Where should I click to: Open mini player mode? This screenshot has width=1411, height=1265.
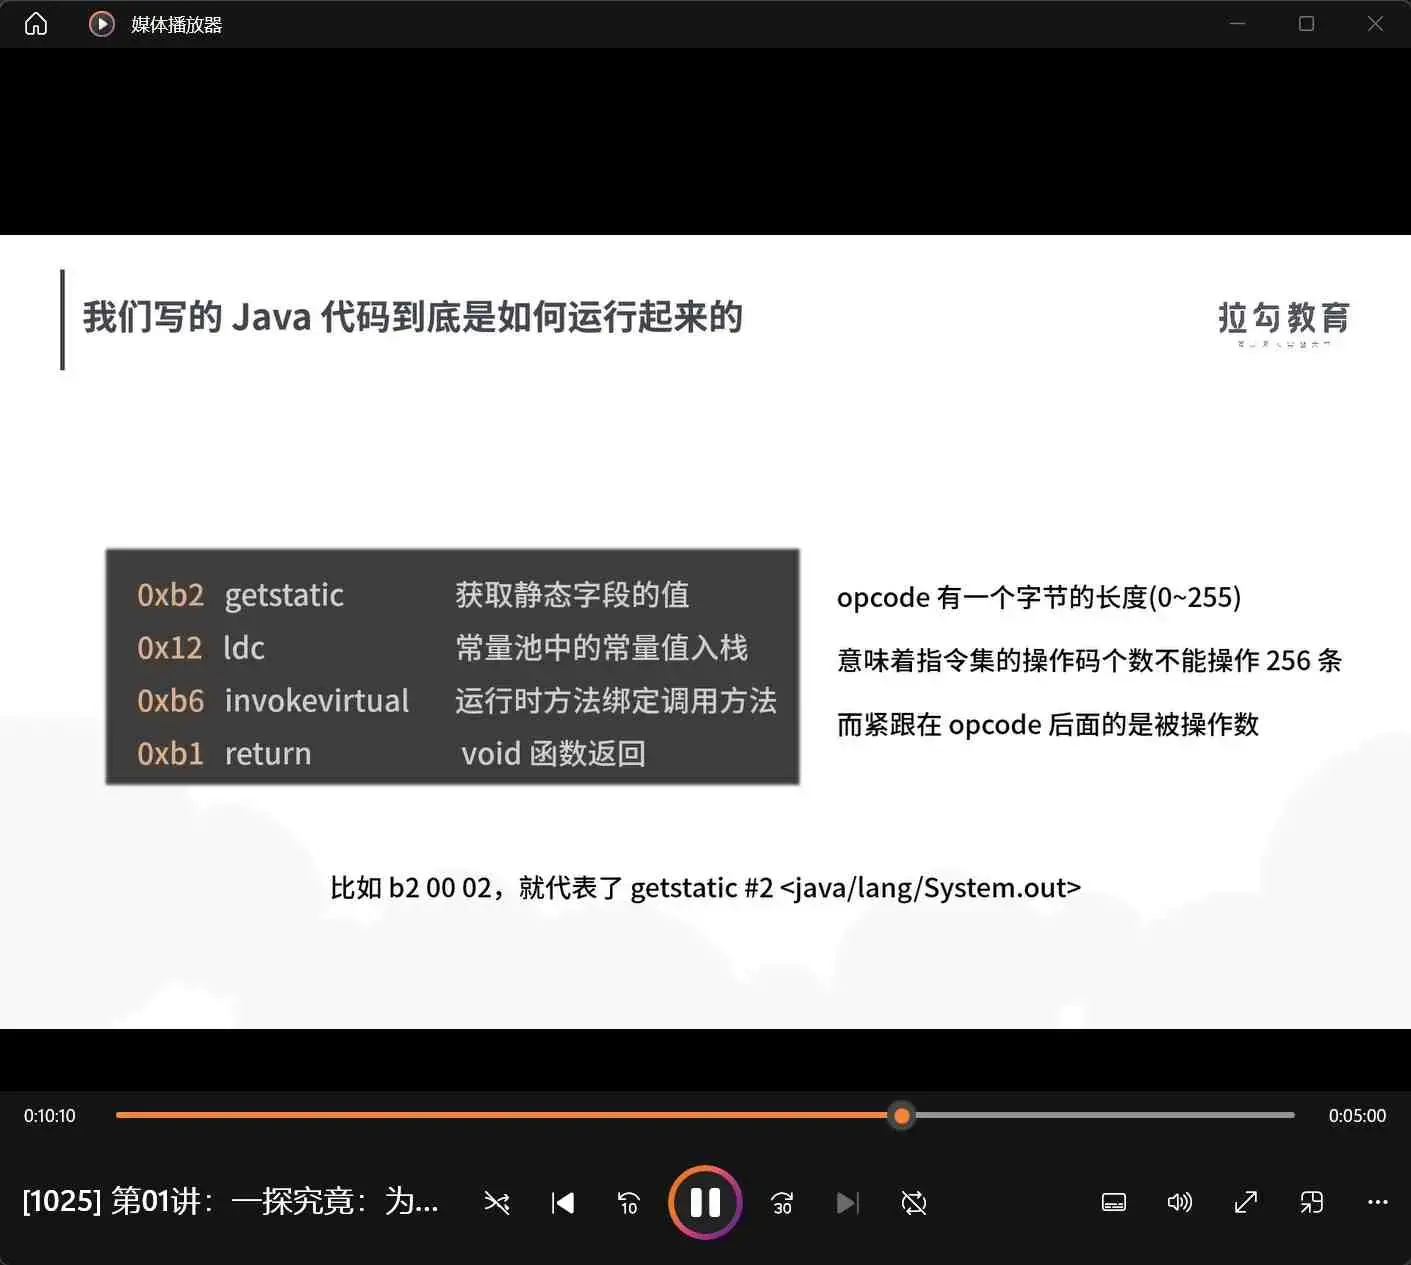pos(1311,1203)
